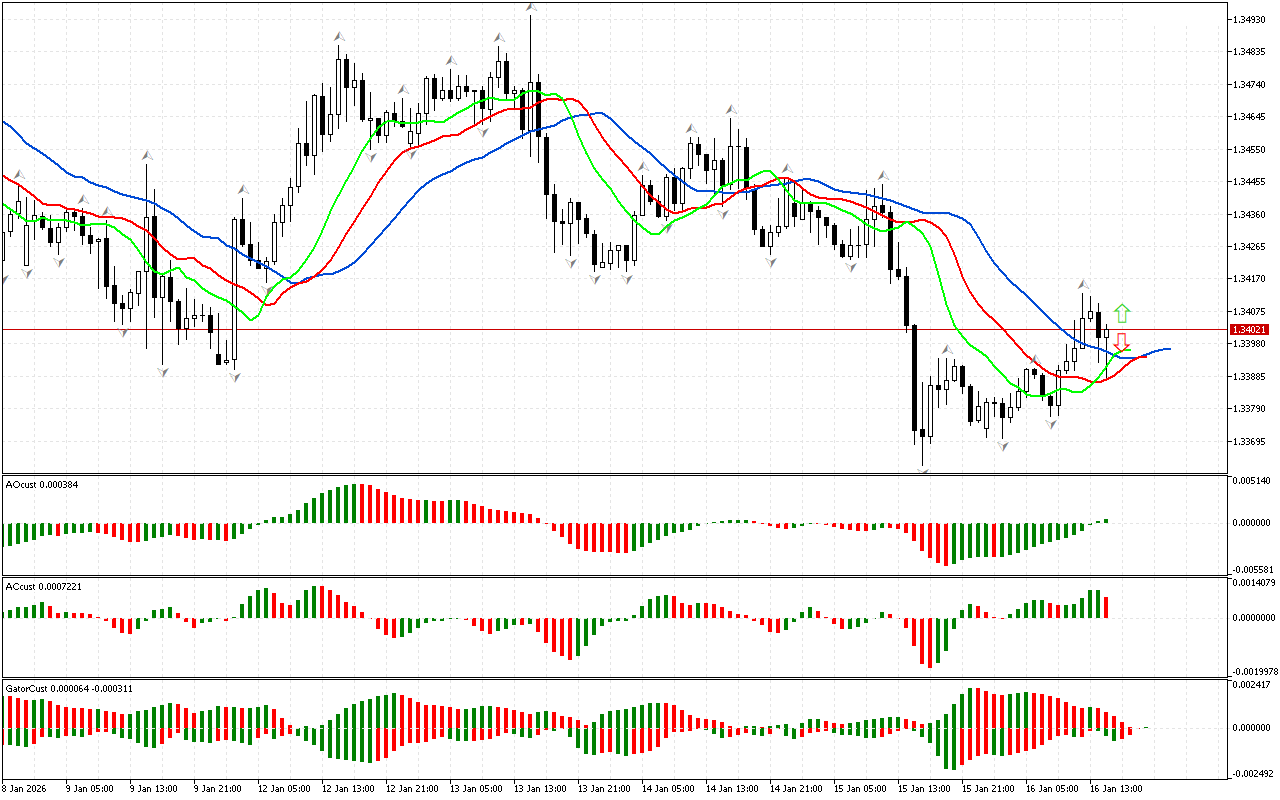Click the red 1.34021 current price tag

pyautogui.click(x=1250, y=329)
